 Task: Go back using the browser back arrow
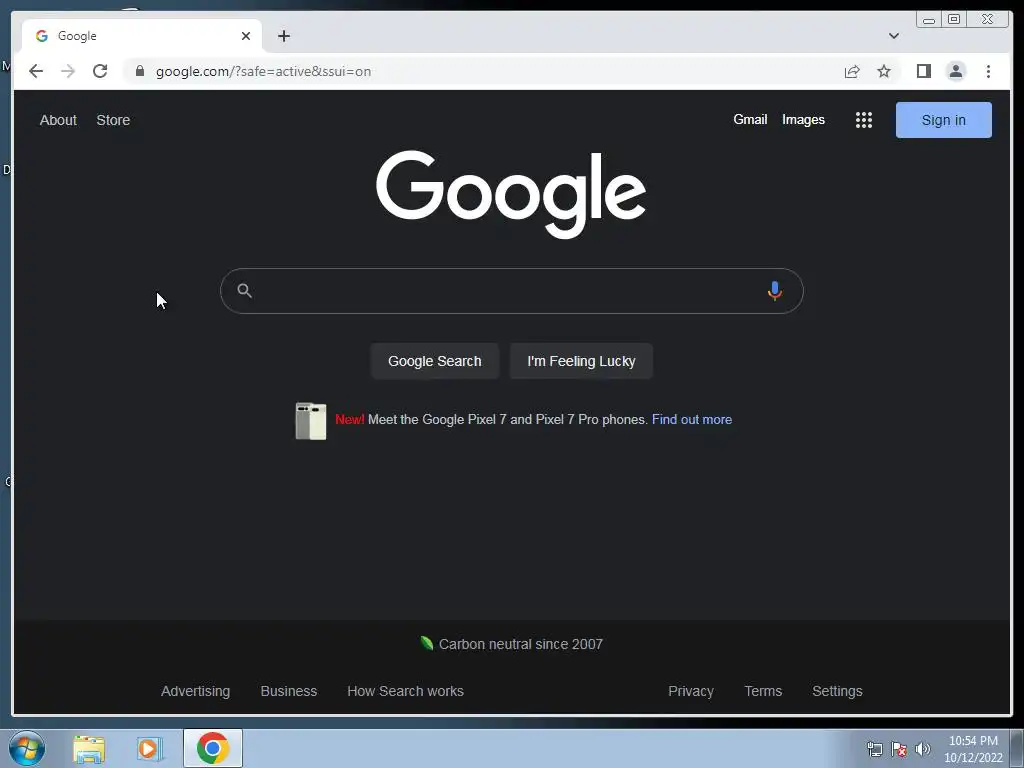coord(36,71)
